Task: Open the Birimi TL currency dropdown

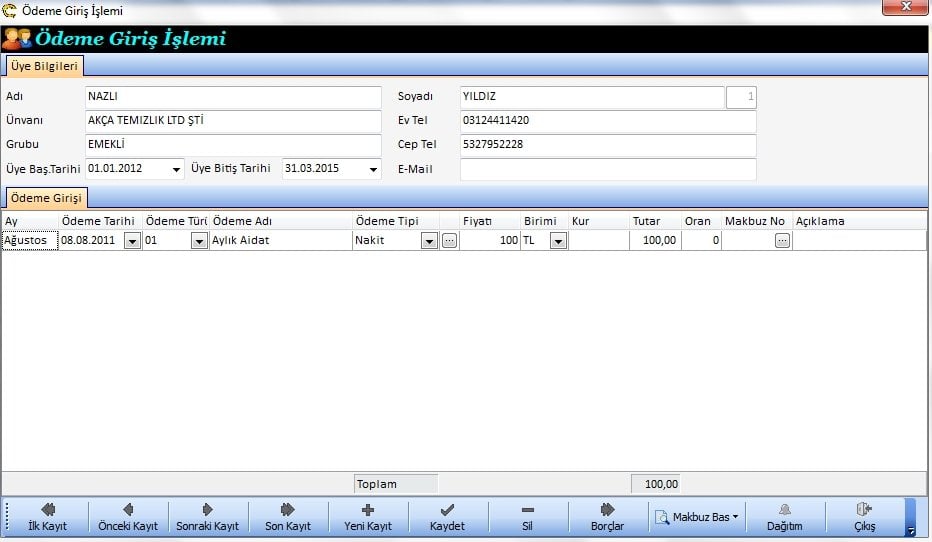Action: click(x=558, y=241)
